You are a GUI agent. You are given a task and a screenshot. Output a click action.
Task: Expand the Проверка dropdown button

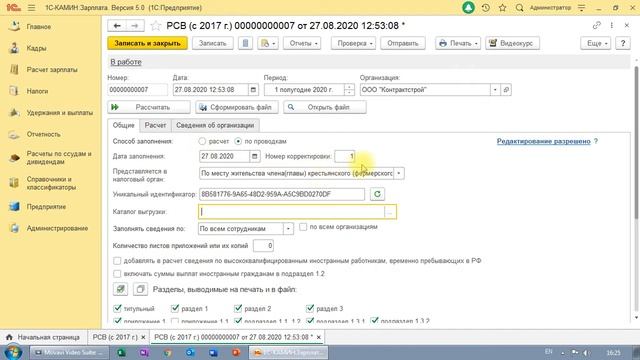(353, 43)
